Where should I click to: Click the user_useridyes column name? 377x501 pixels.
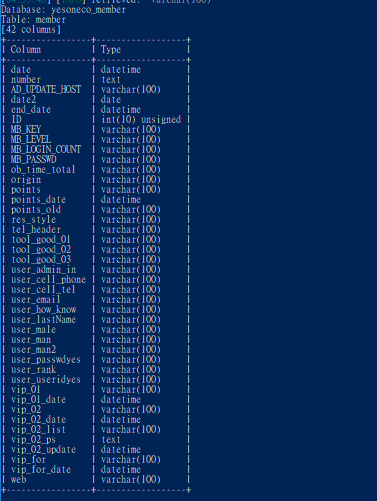46,380
